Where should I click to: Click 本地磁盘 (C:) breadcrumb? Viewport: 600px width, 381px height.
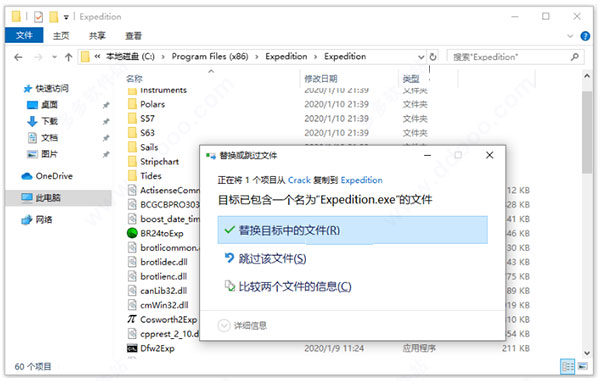pos(130,57)
